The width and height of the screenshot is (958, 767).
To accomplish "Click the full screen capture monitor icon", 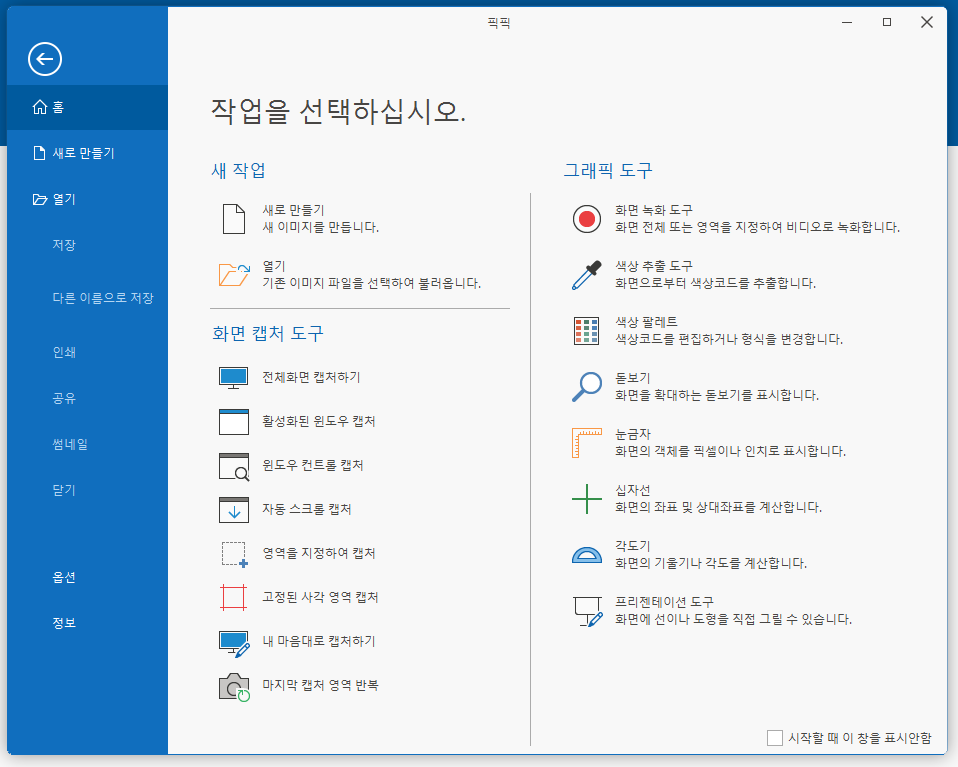I will click(233, 378).
